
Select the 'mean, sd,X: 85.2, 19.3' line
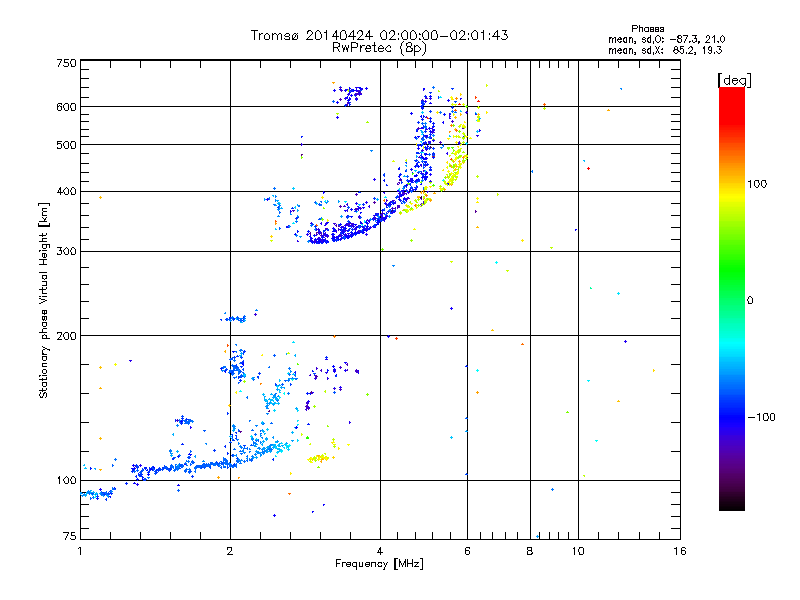665,50
